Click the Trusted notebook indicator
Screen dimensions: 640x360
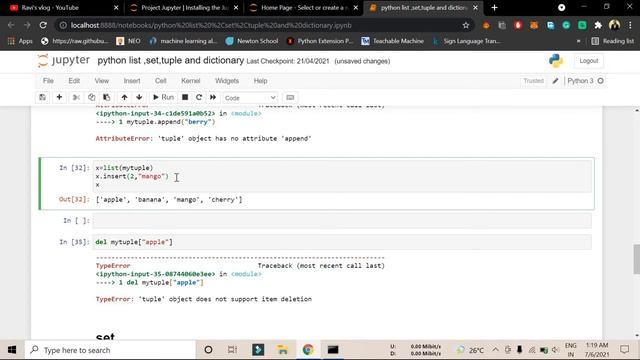coord(533,81)
